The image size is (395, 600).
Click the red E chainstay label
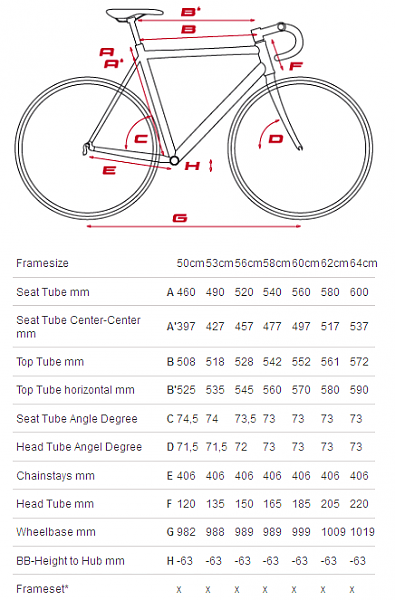tap(109, 170)
